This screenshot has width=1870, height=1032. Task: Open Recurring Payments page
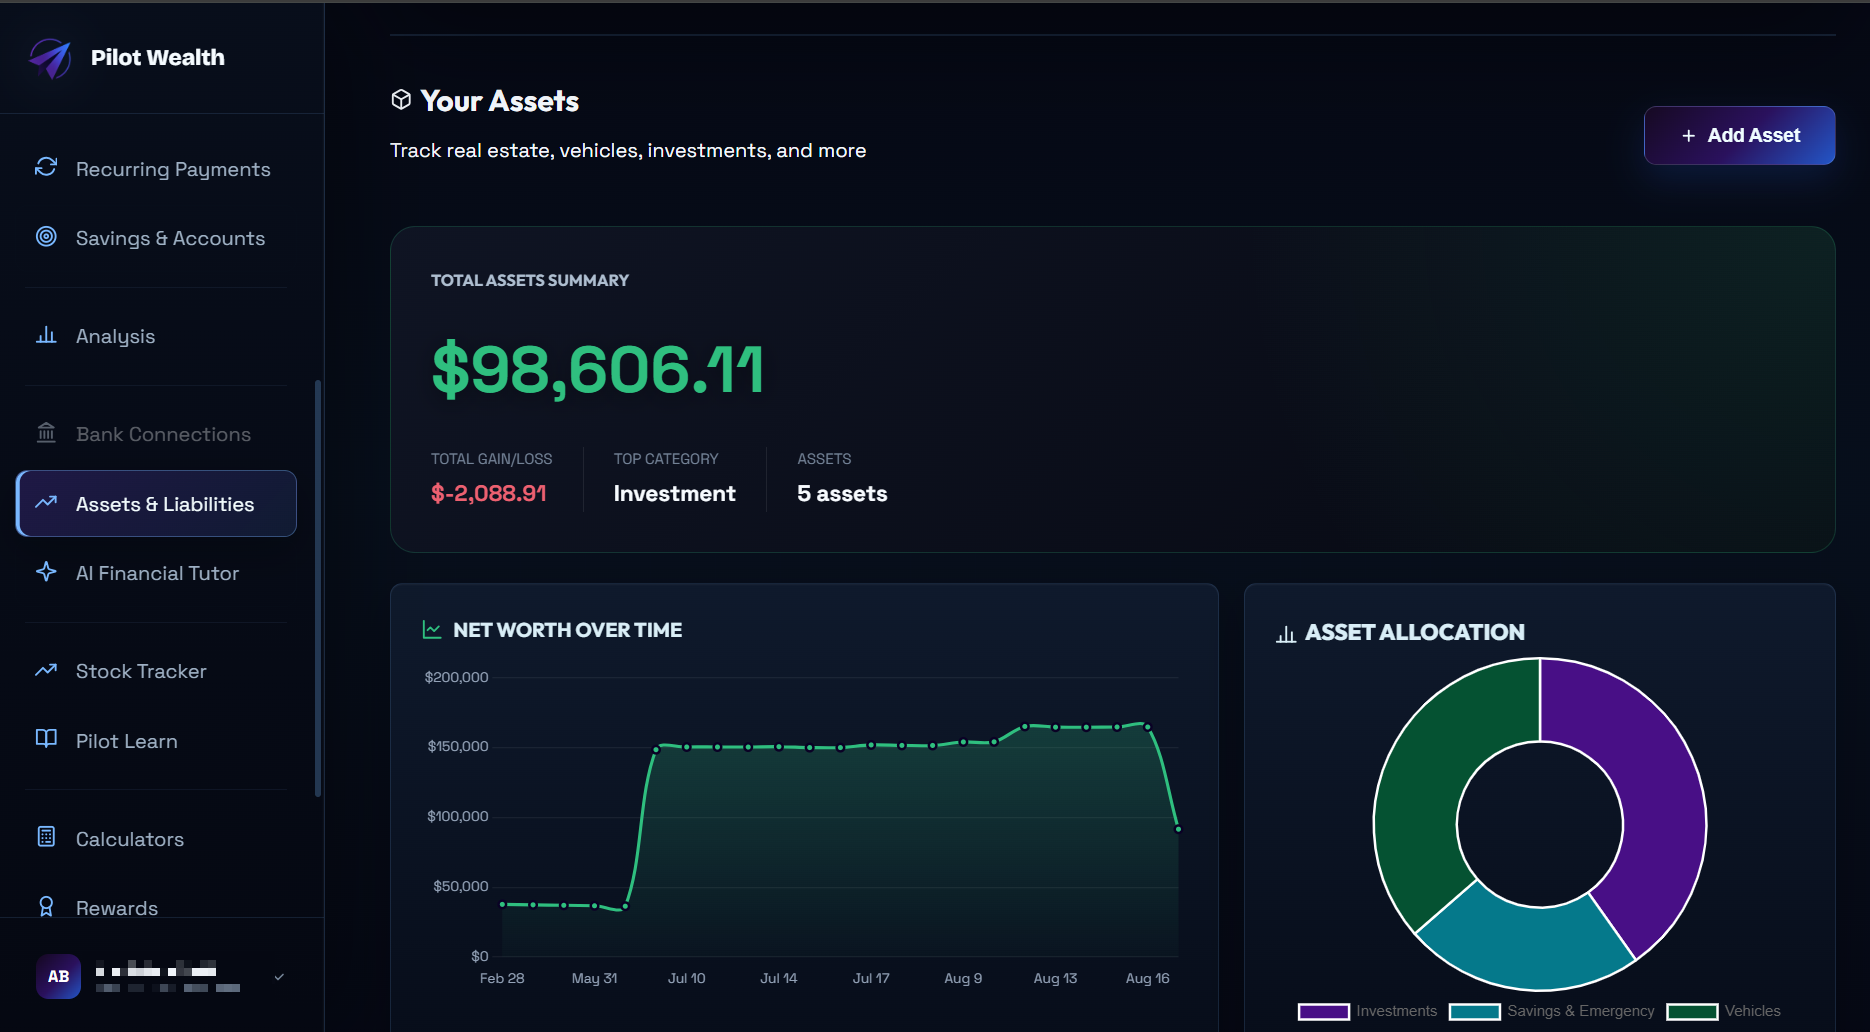[x=156, y=169]
